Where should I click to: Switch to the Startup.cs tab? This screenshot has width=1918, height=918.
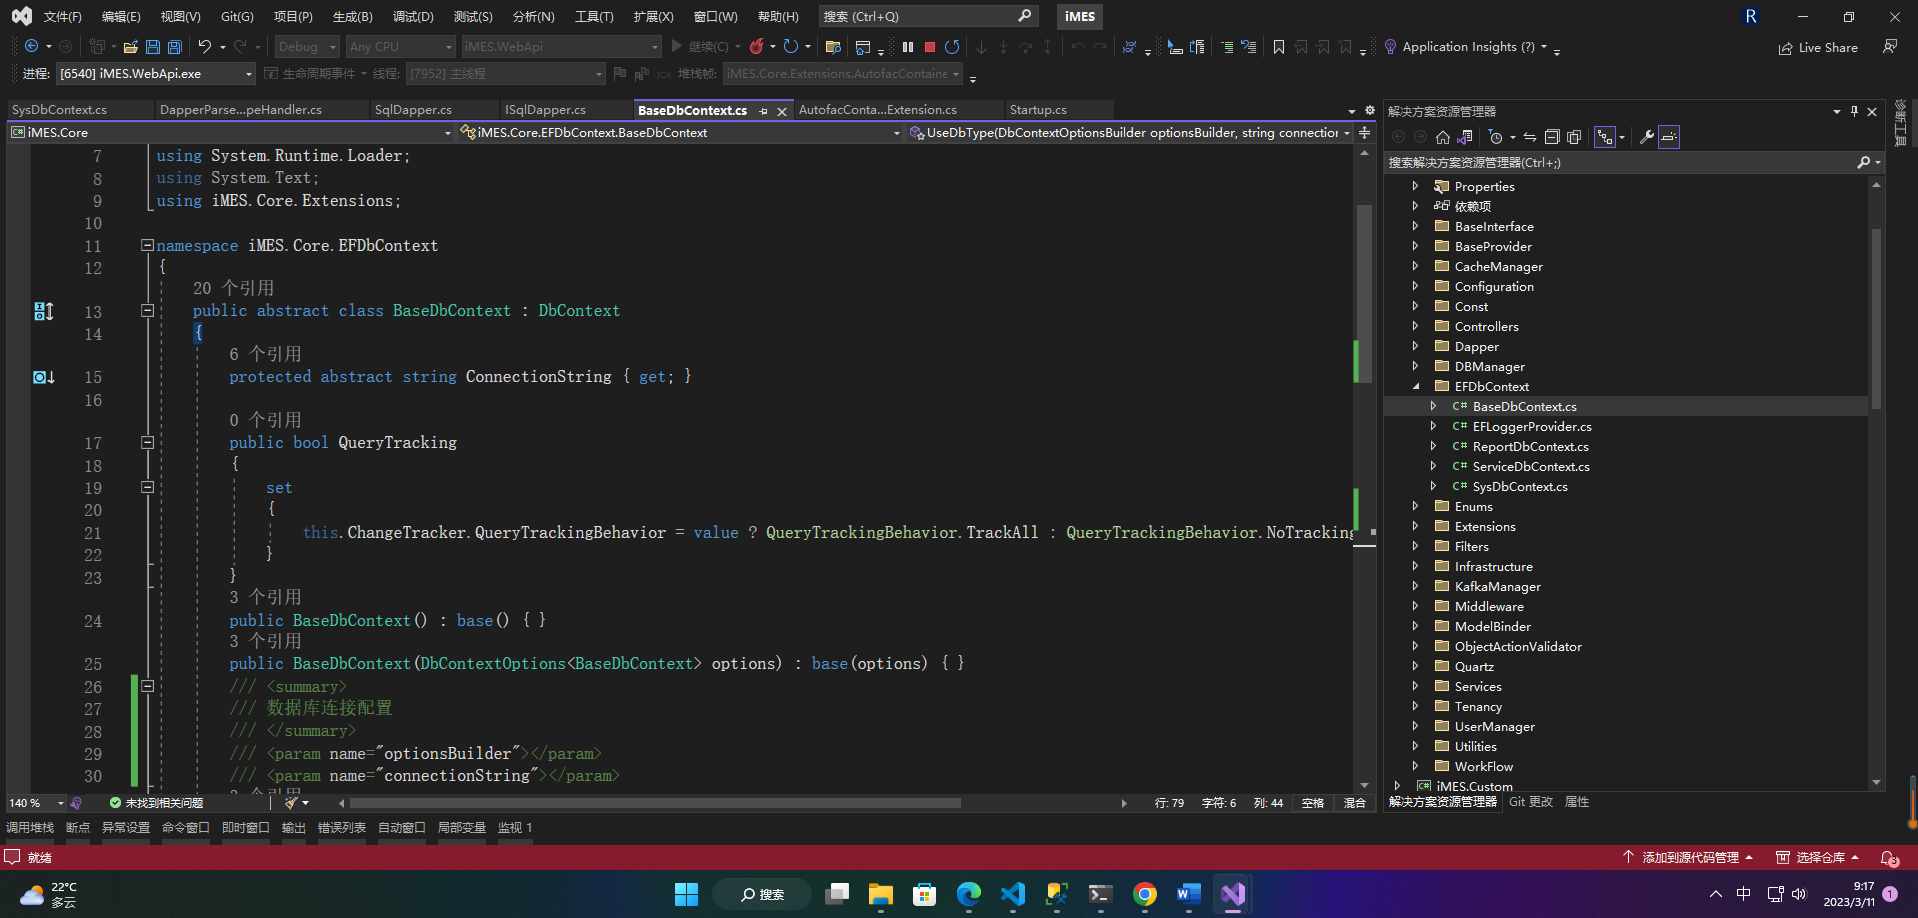(1038, 110)
